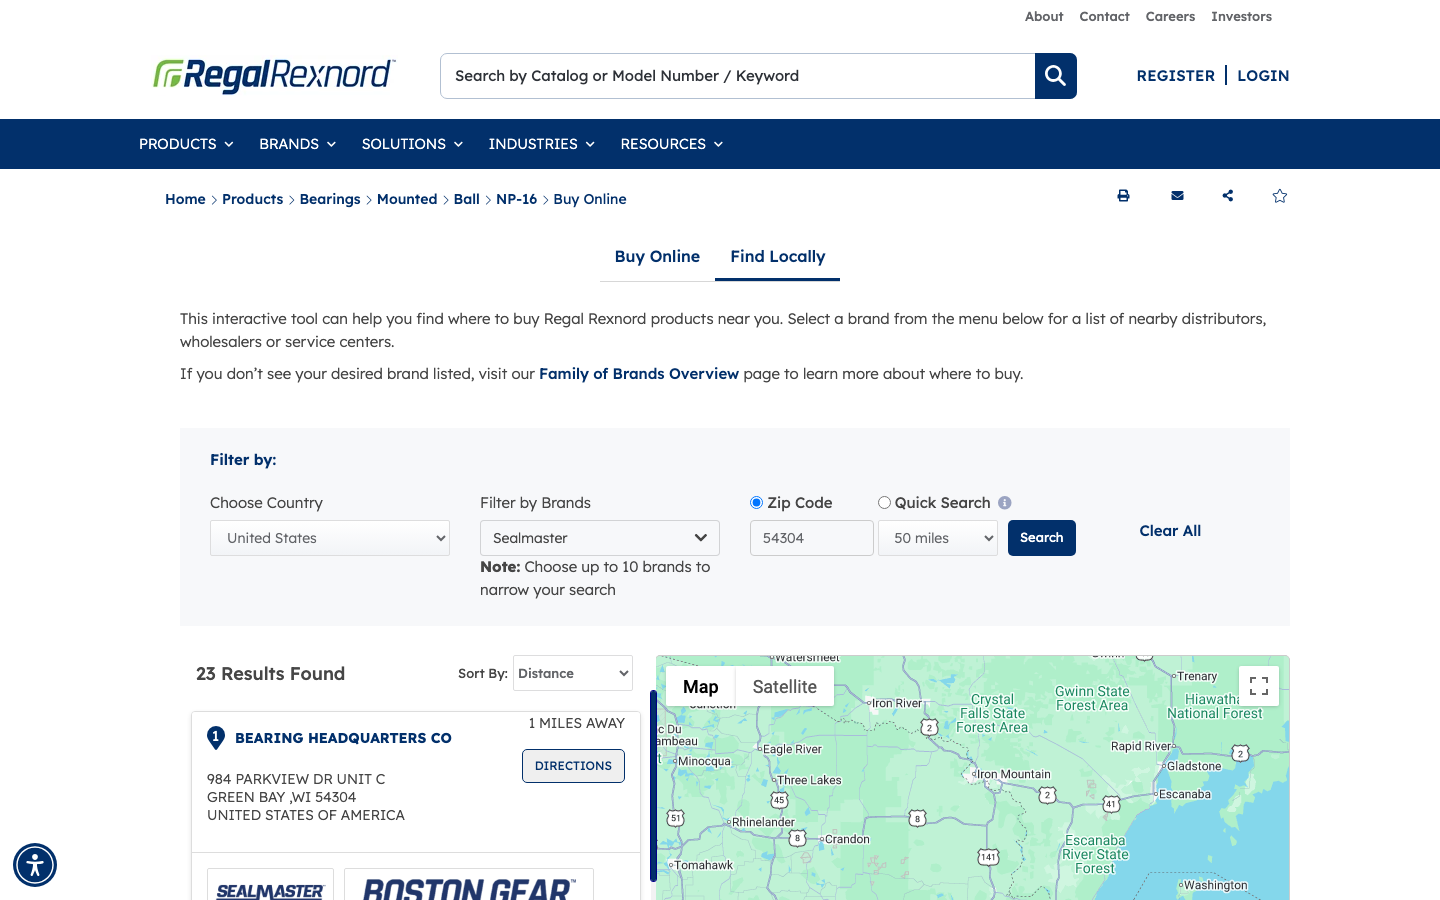The width and height of the screenshot is (1440, 900).
Task: Click the Register link
Action: coord(1176,76)
